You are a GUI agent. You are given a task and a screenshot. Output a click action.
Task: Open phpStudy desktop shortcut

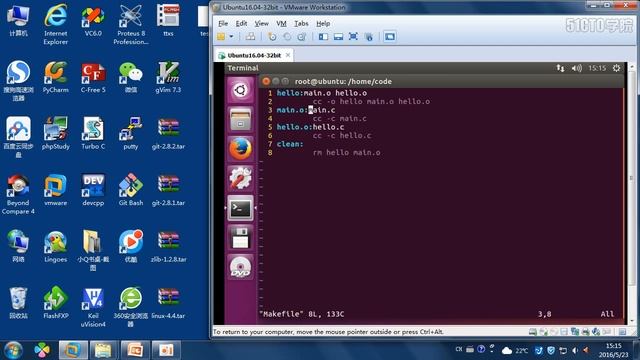56,133
